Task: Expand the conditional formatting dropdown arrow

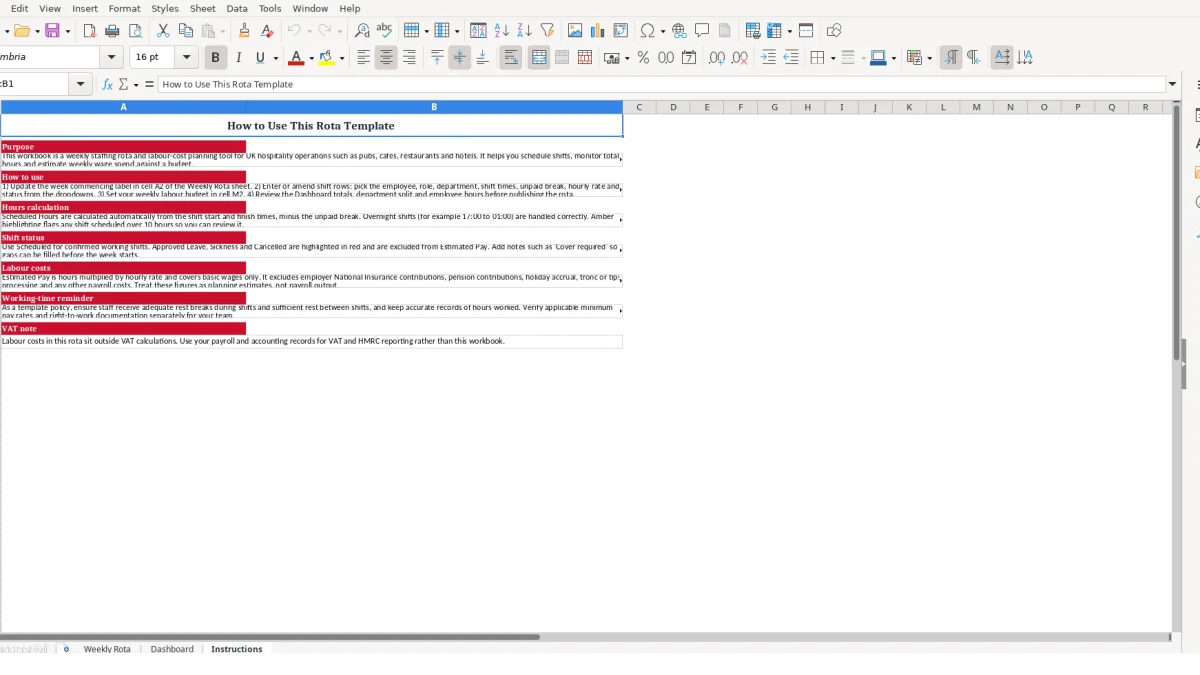Action: click(x=930, y=58)
